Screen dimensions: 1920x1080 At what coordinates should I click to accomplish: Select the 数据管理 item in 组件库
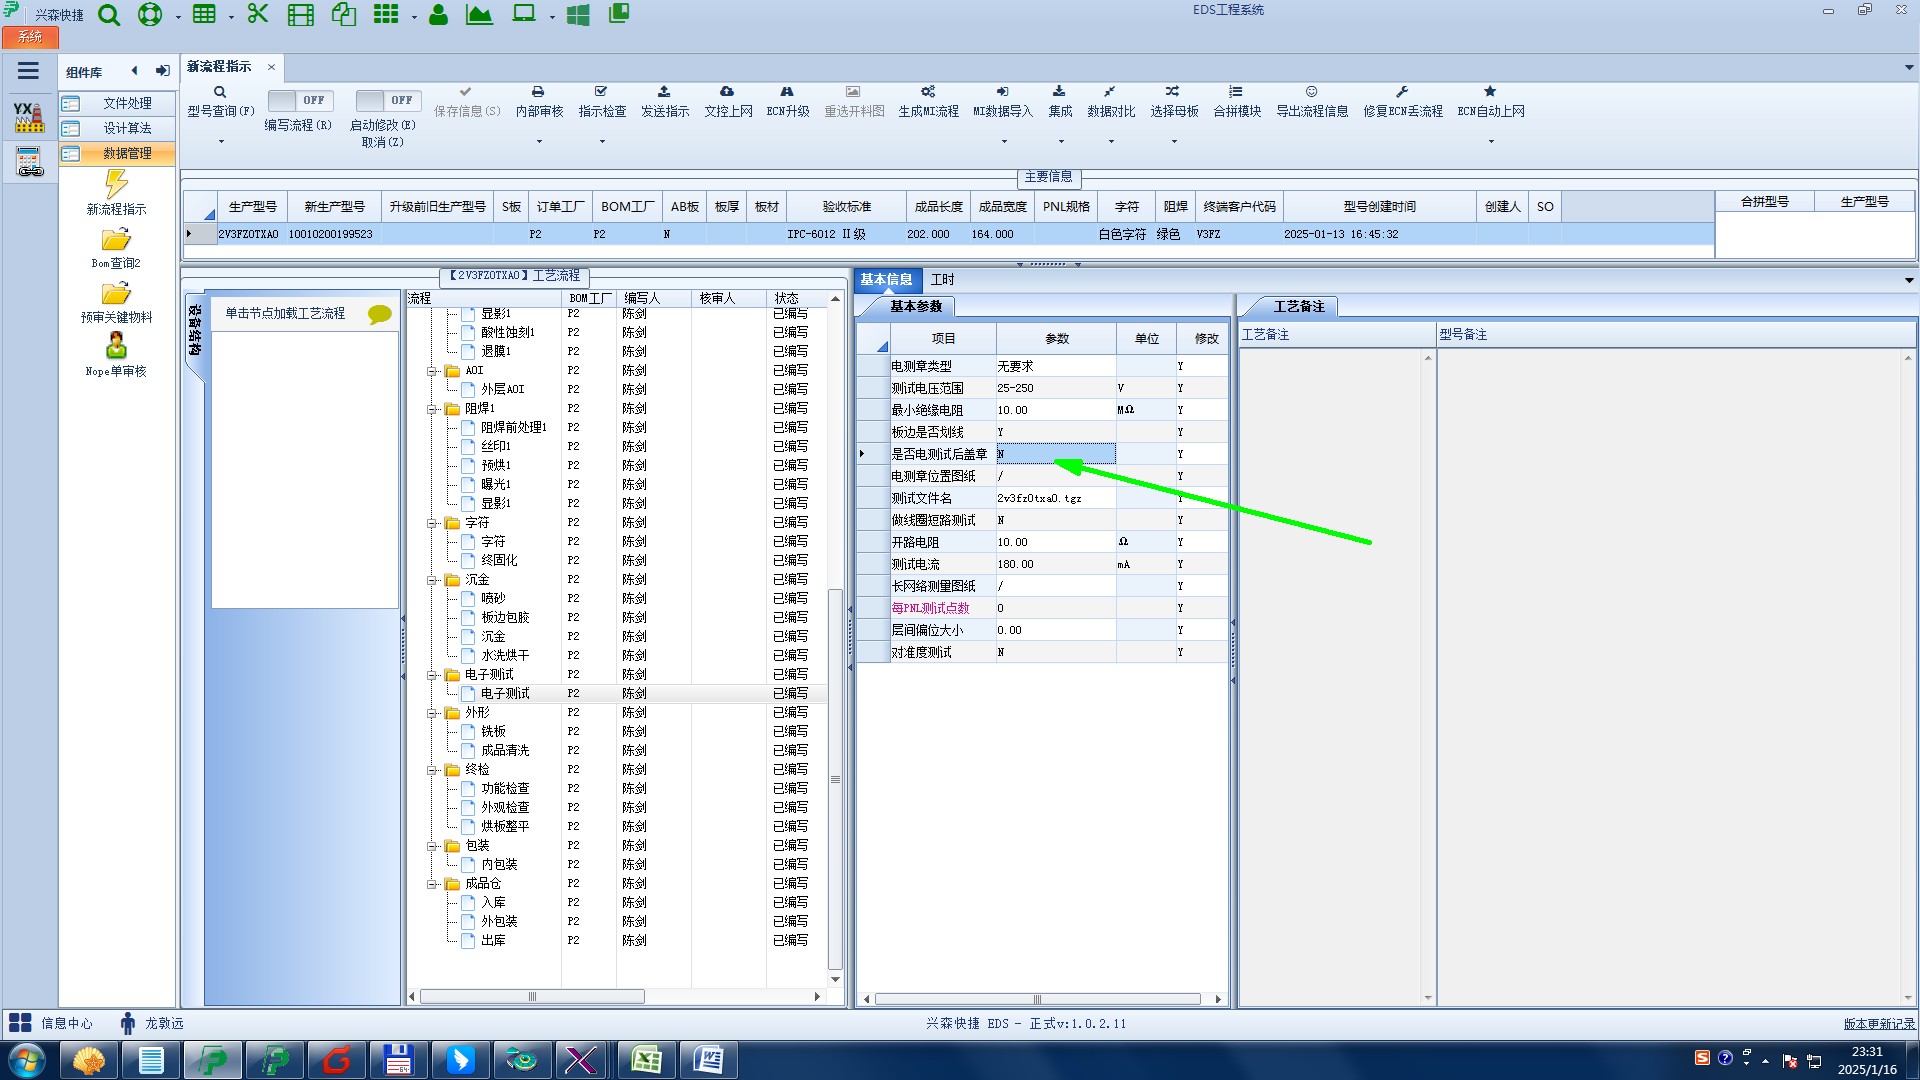pos(127,153)
